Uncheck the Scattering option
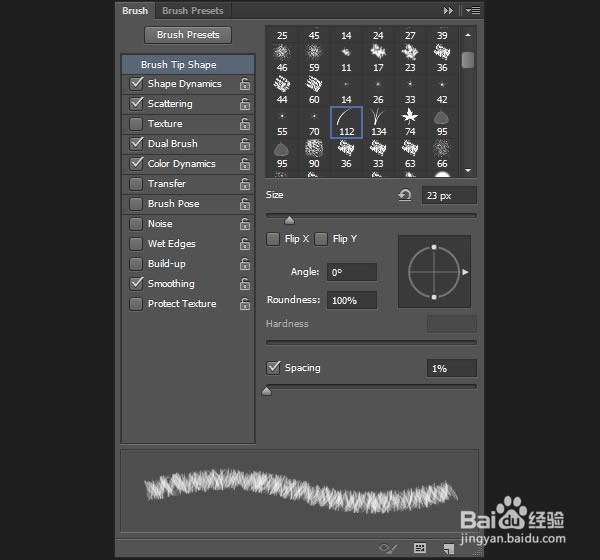Image resolution: width=600 pixels, height=560 pixels. pyautogui.click(x=136, y=104)
